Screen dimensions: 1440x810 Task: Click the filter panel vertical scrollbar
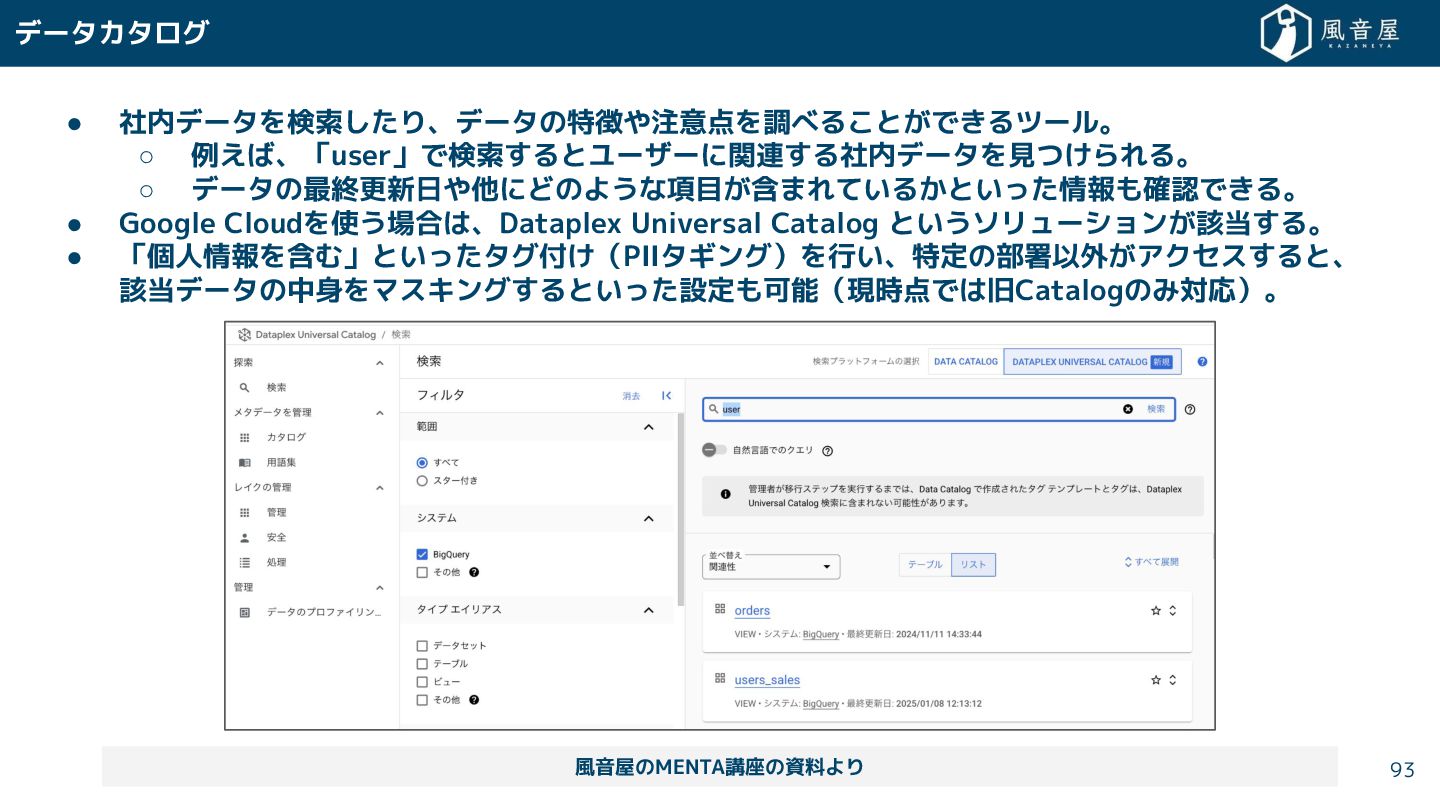[x=681, y=508]
